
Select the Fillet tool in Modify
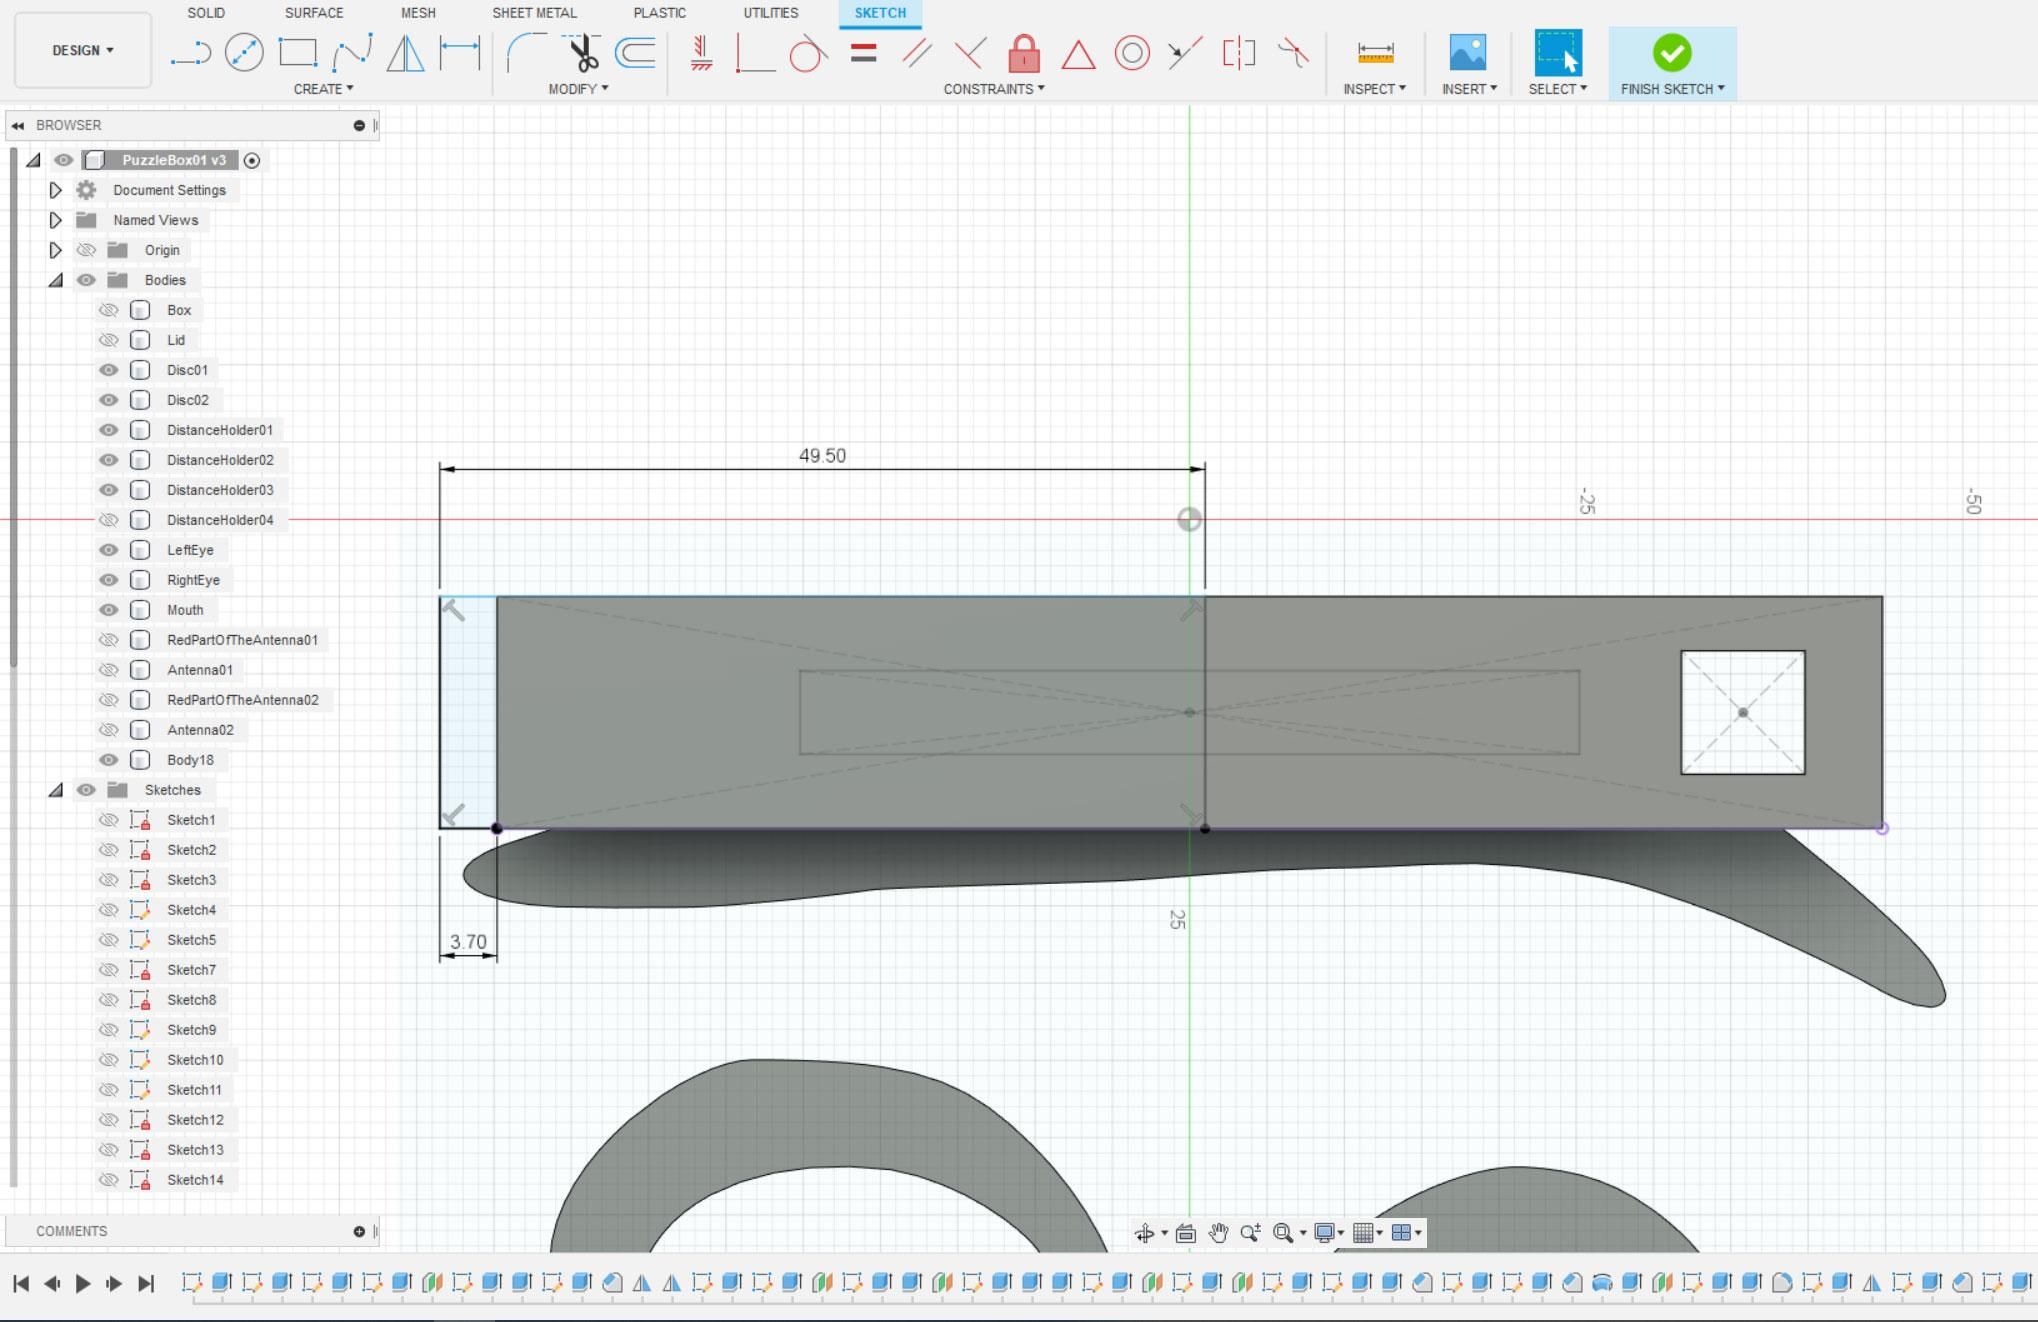tap(526, 52)
